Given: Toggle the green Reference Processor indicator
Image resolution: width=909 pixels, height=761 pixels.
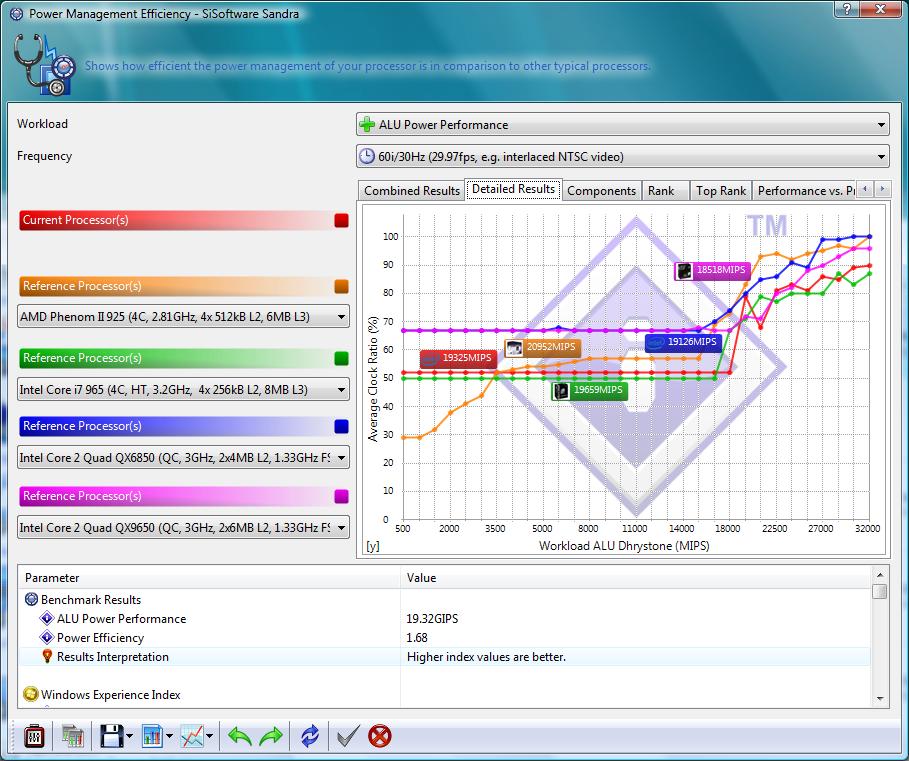Looking at the screenshot, I should point(341,358).
